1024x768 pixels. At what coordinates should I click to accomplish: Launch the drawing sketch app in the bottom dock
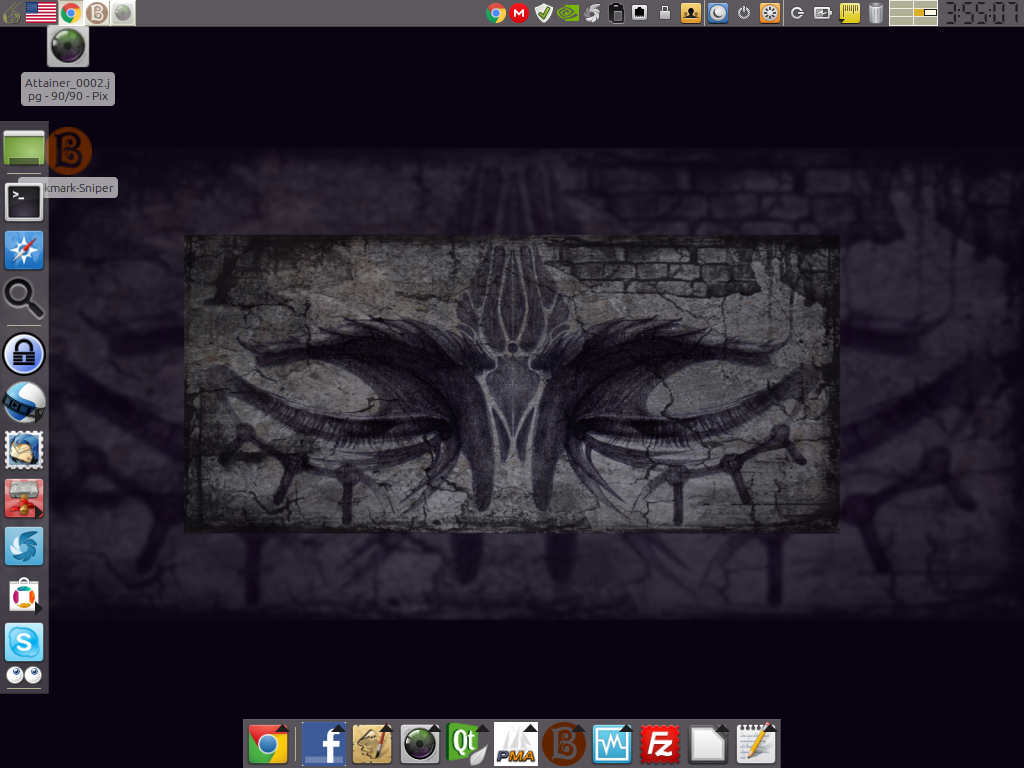coord(372,744)
